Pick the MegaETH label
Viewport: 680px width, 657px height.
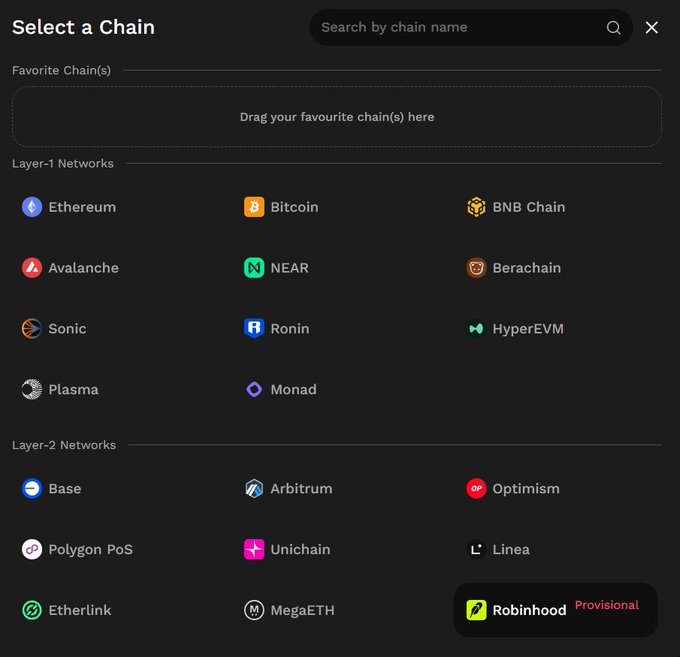[303, 610]
